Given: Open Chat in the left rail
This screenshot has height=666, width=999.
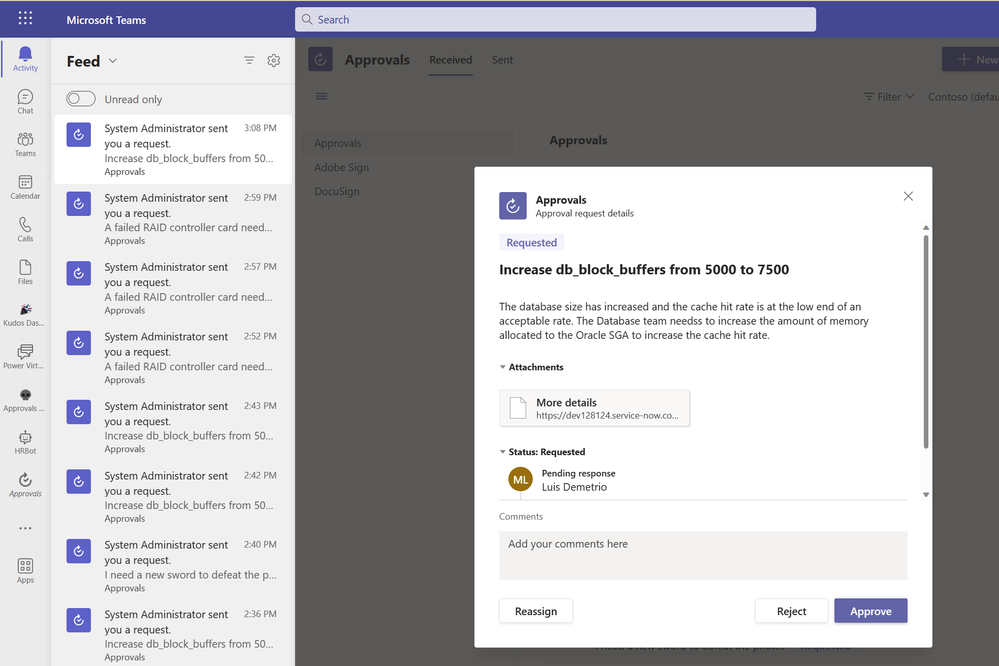Looking at the screenshot, I should [25, 101].
